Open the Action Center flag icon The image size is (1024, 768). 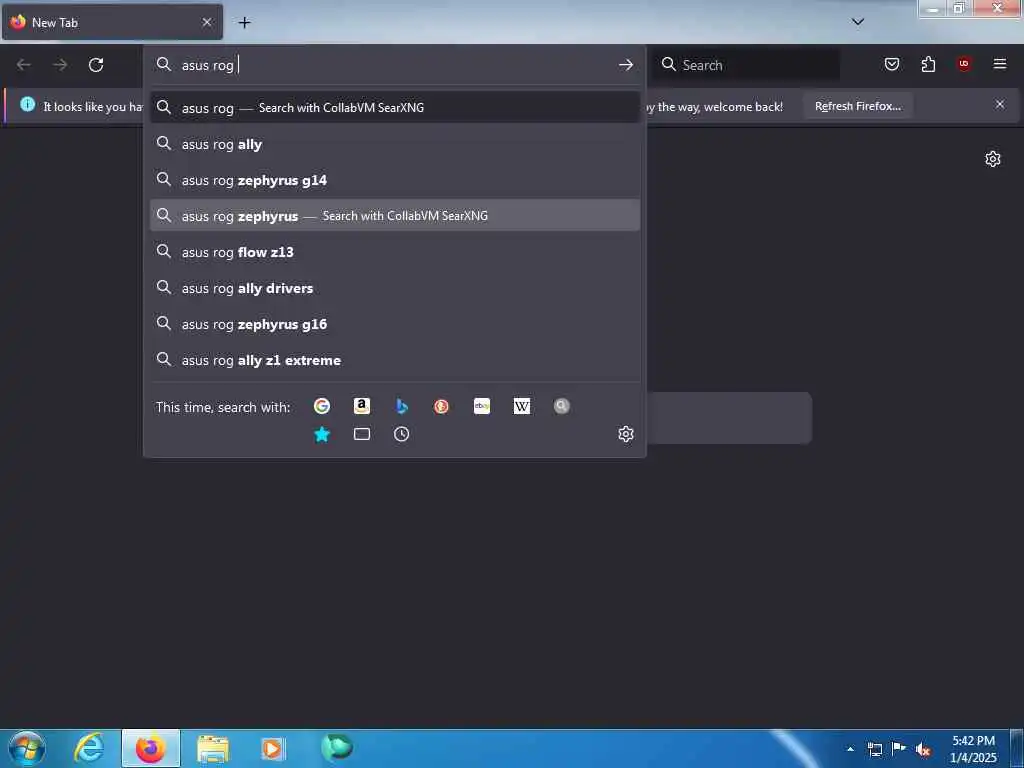899,748
